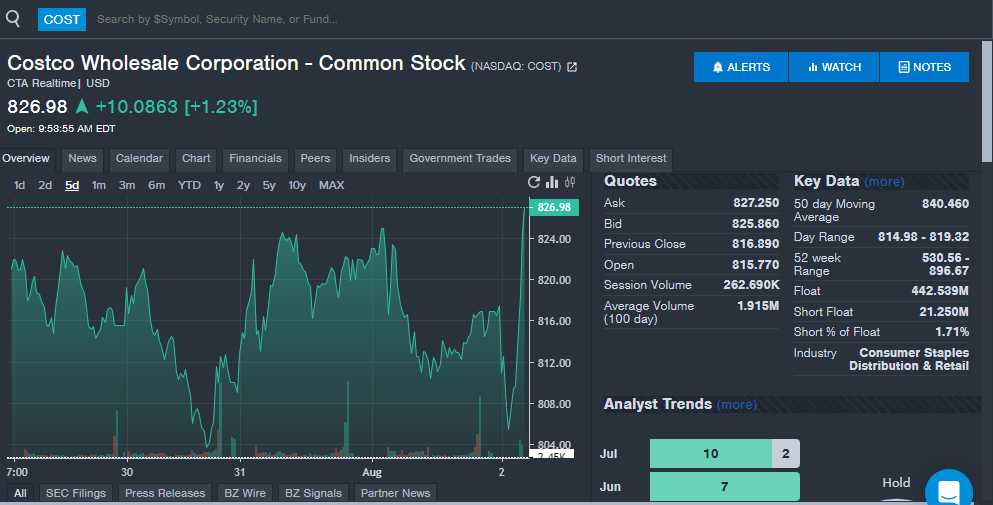Filter news by BZ Signals

tap(313, 494)
